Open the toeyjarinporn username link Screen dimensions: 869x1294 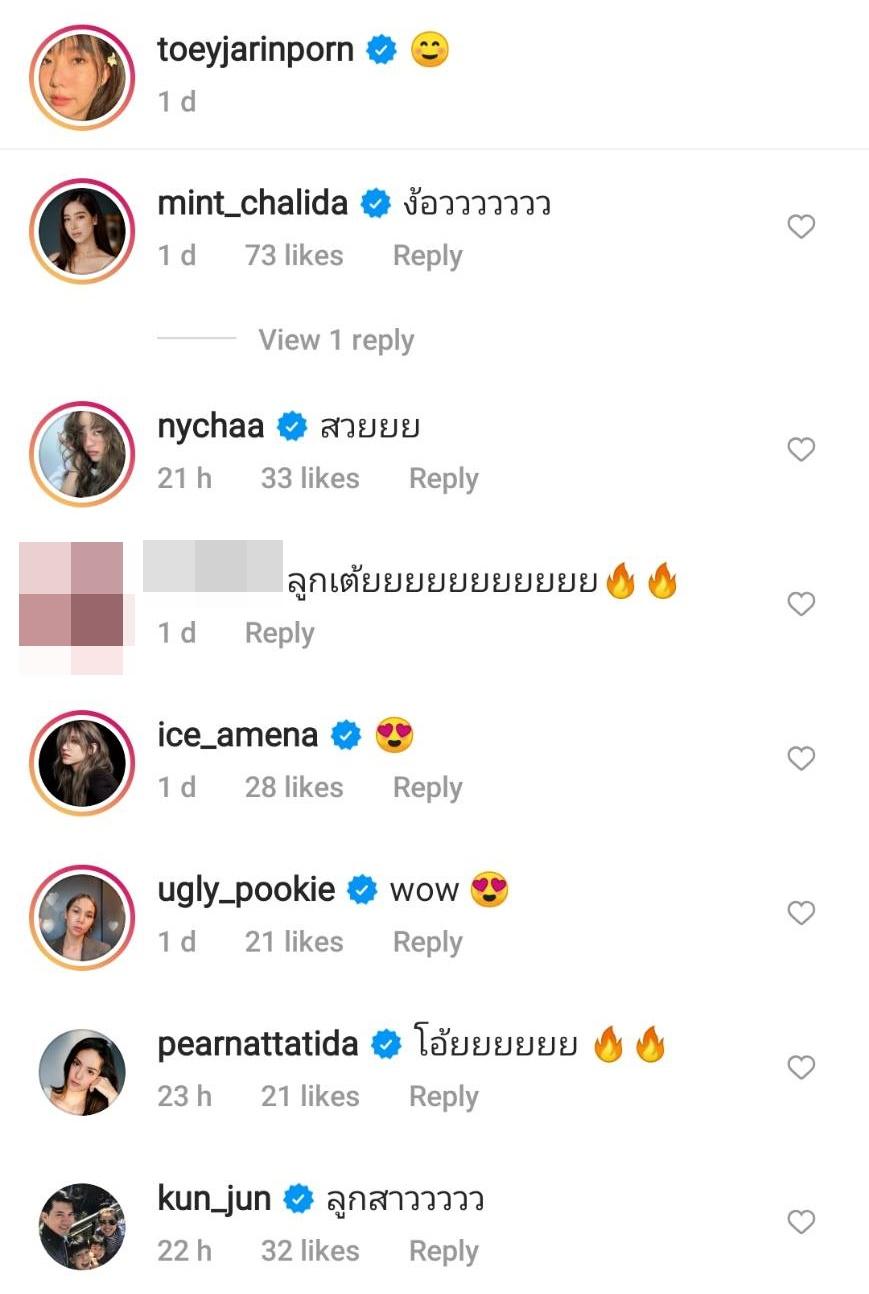(x=256, y=50)
